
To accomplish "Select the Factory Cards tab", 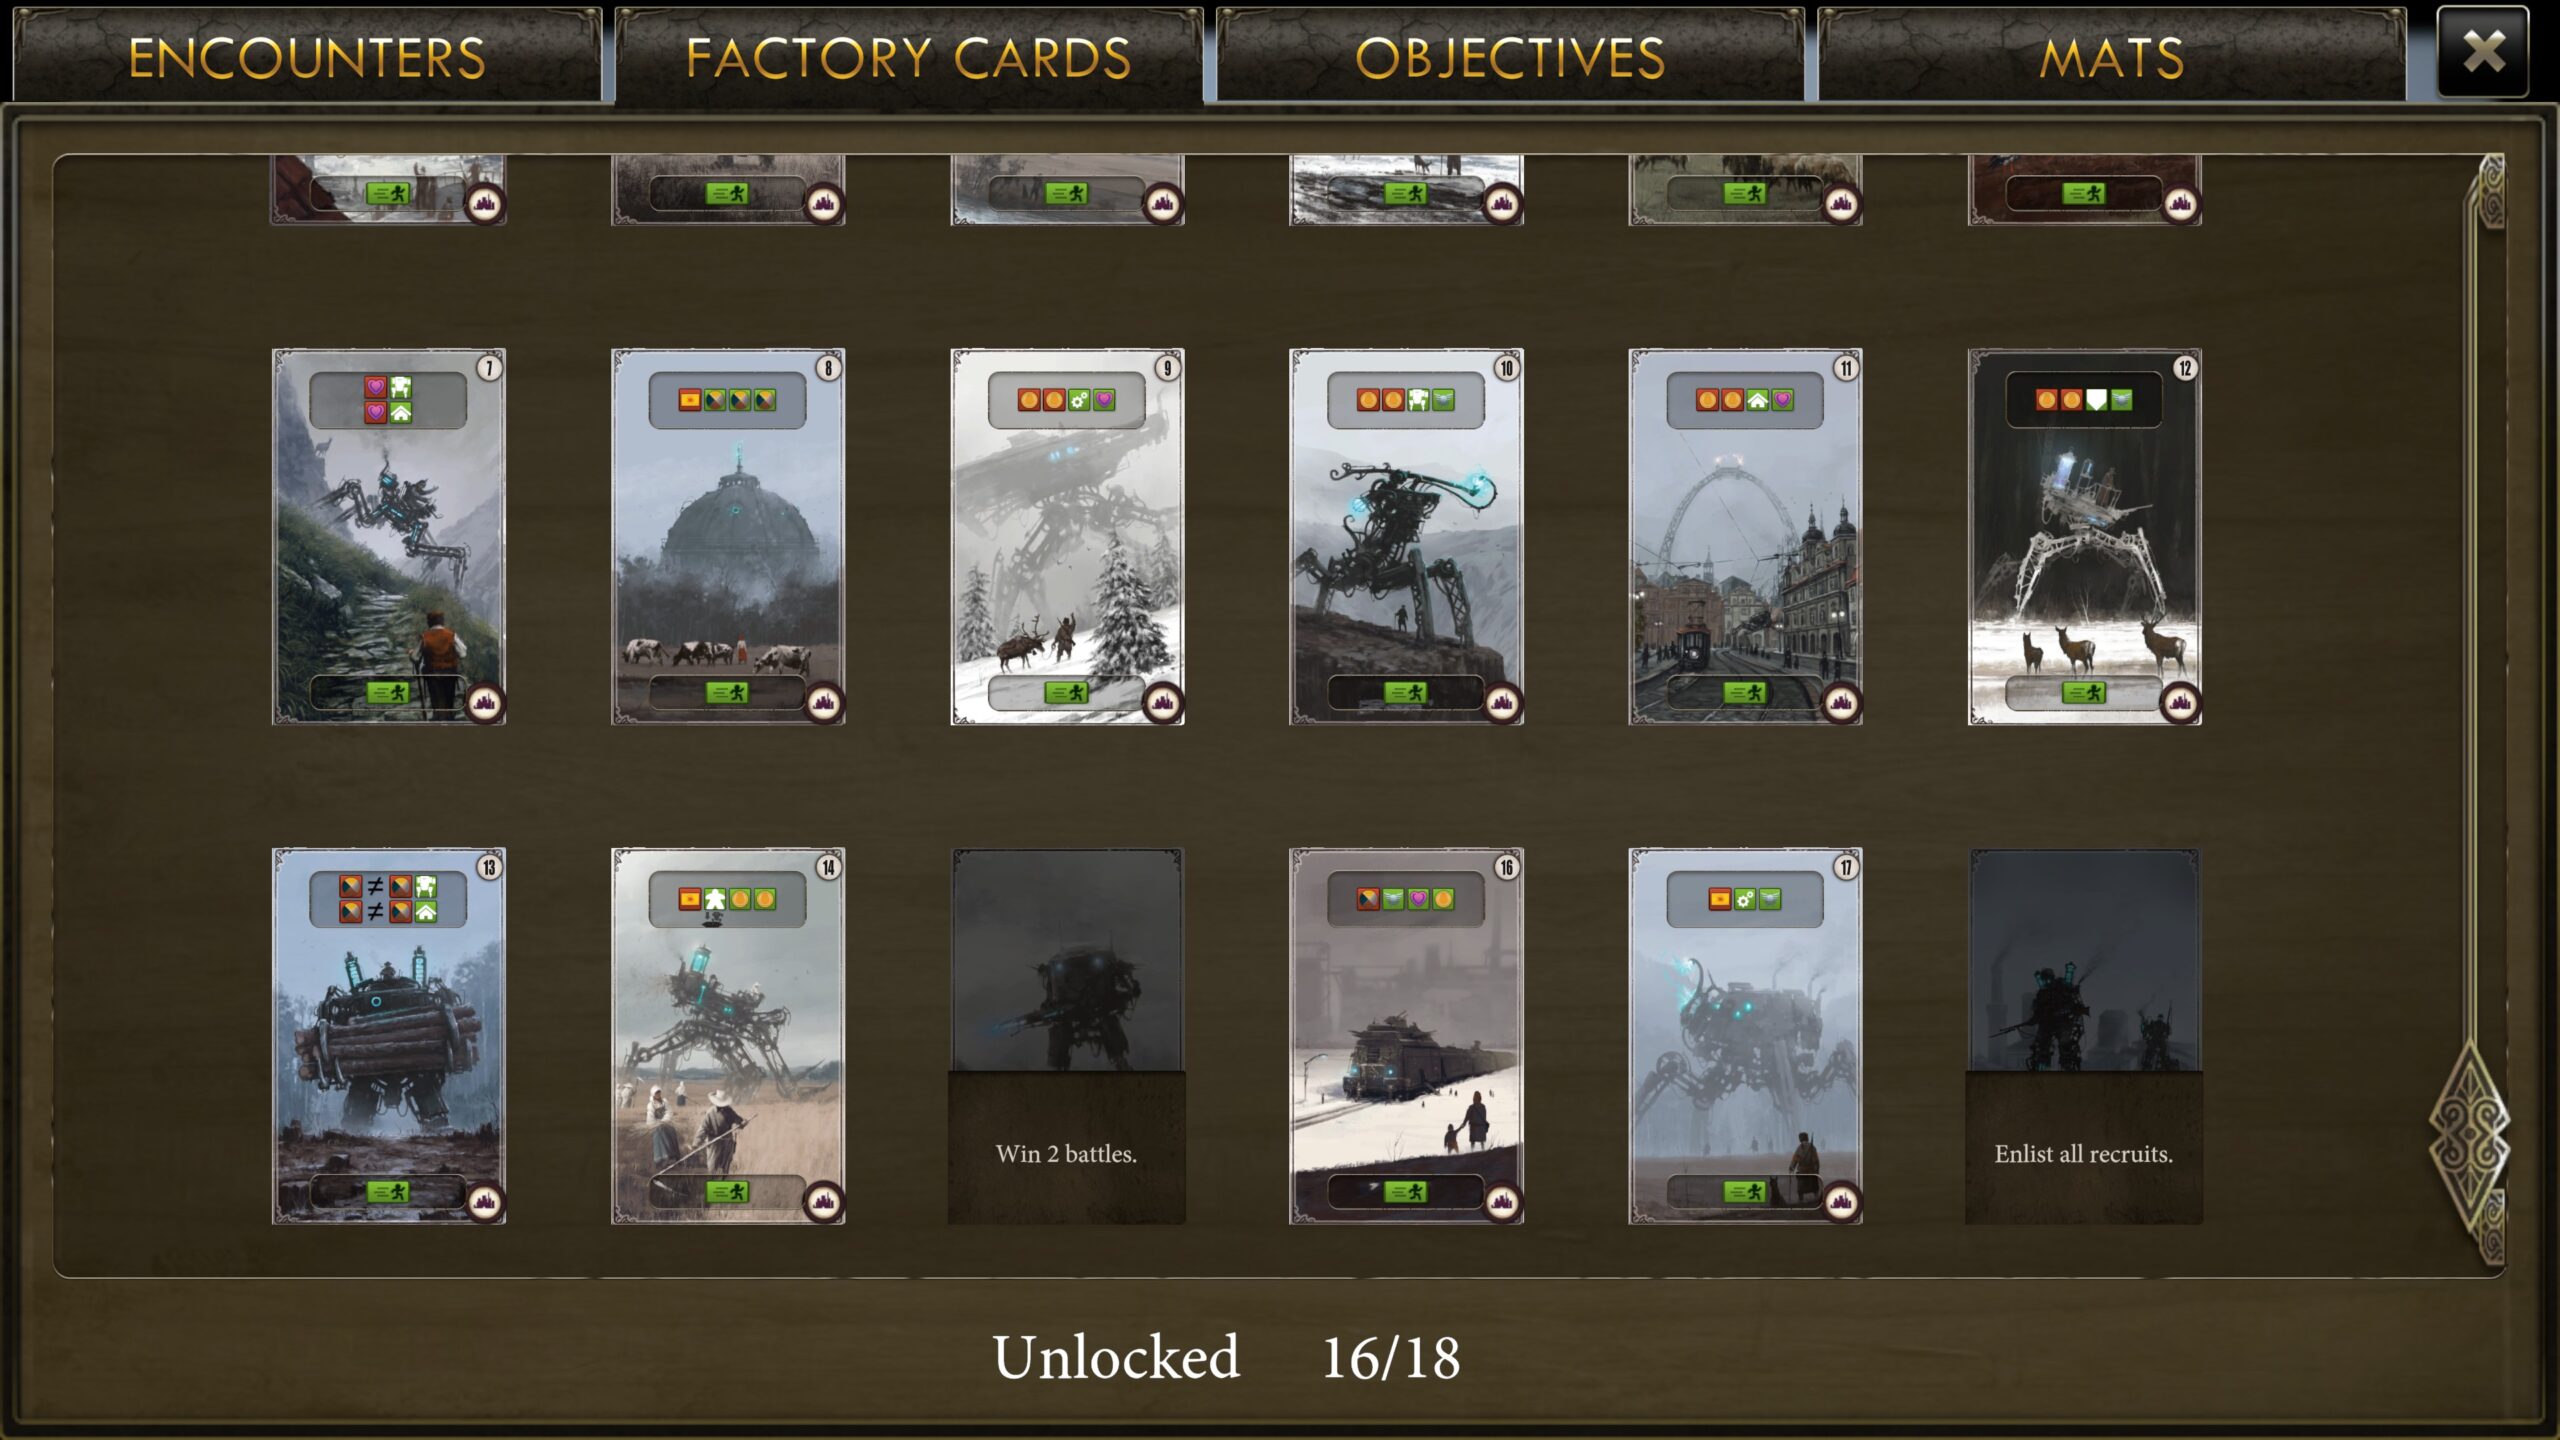I will (x=908, y=56).
